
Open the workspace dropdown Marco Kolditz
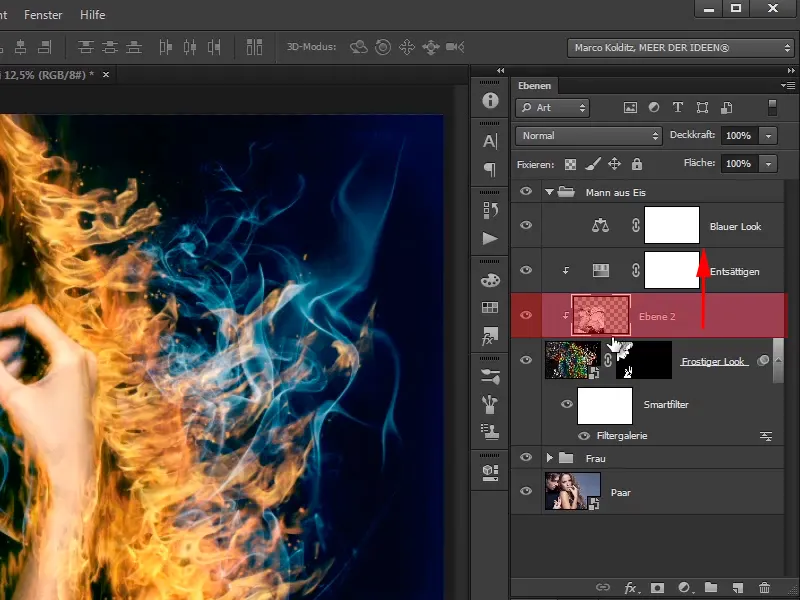tap(681, 47)
